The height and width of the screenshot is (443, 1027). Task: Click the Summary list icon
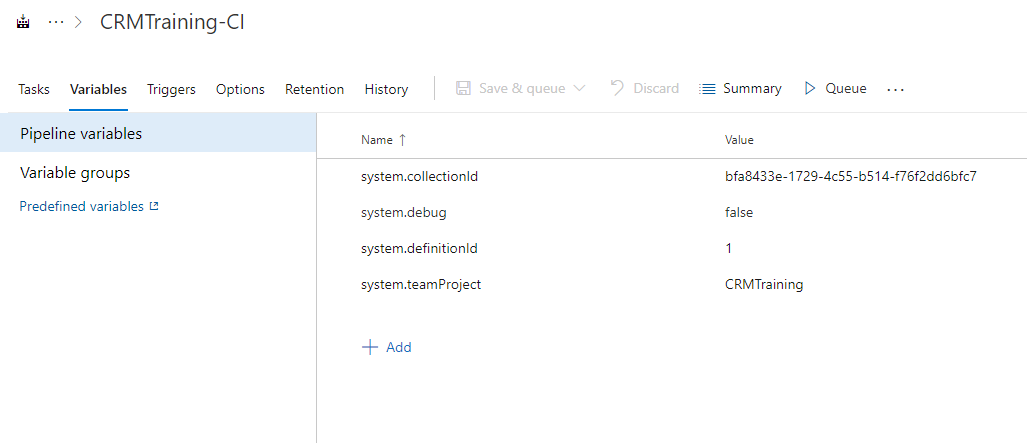(x=707, y=89)
